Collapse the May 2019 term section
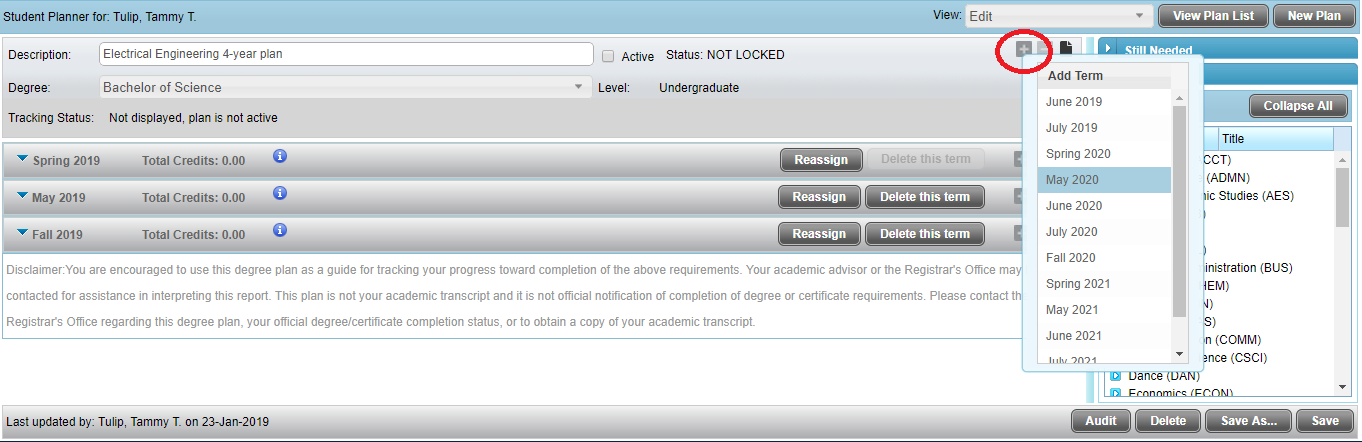Screen dimensions: 1362x442 [x=22, y=196]
